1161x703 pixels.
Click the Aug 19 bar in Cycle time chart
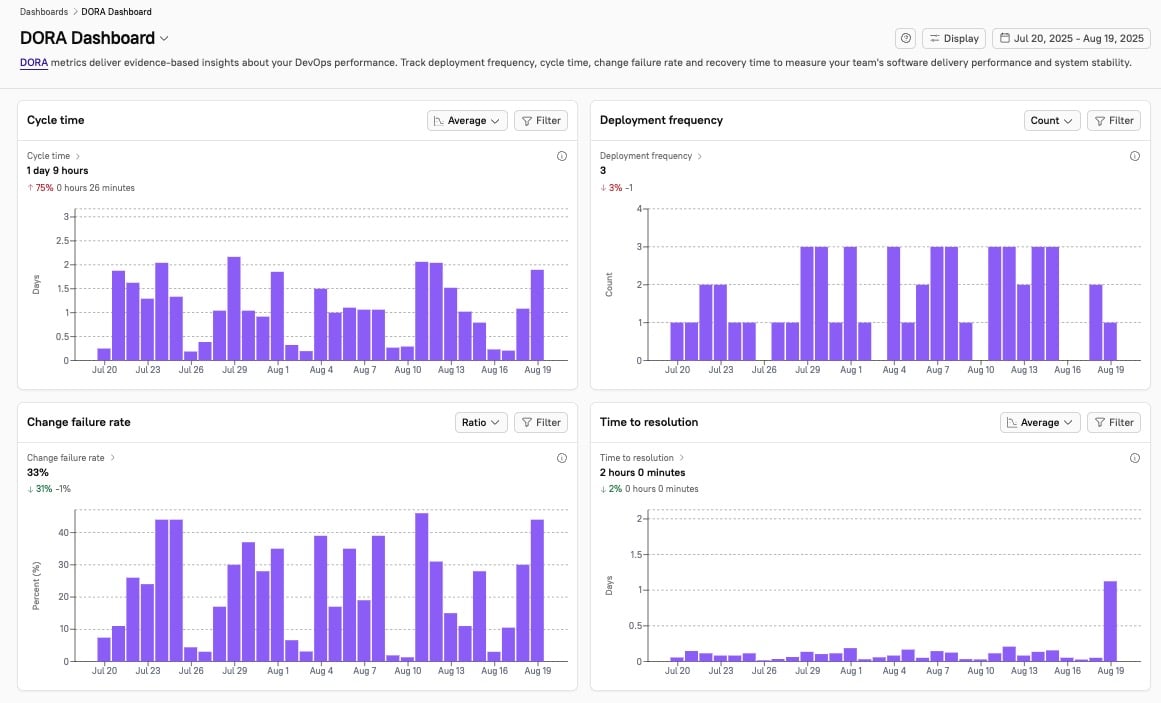(538, 316)
